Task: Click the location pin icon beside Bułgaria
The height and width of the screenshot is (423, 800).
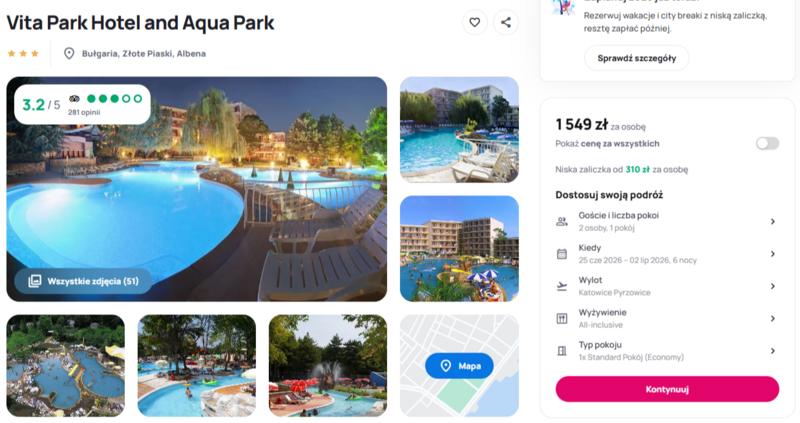Action: [69, 54]
